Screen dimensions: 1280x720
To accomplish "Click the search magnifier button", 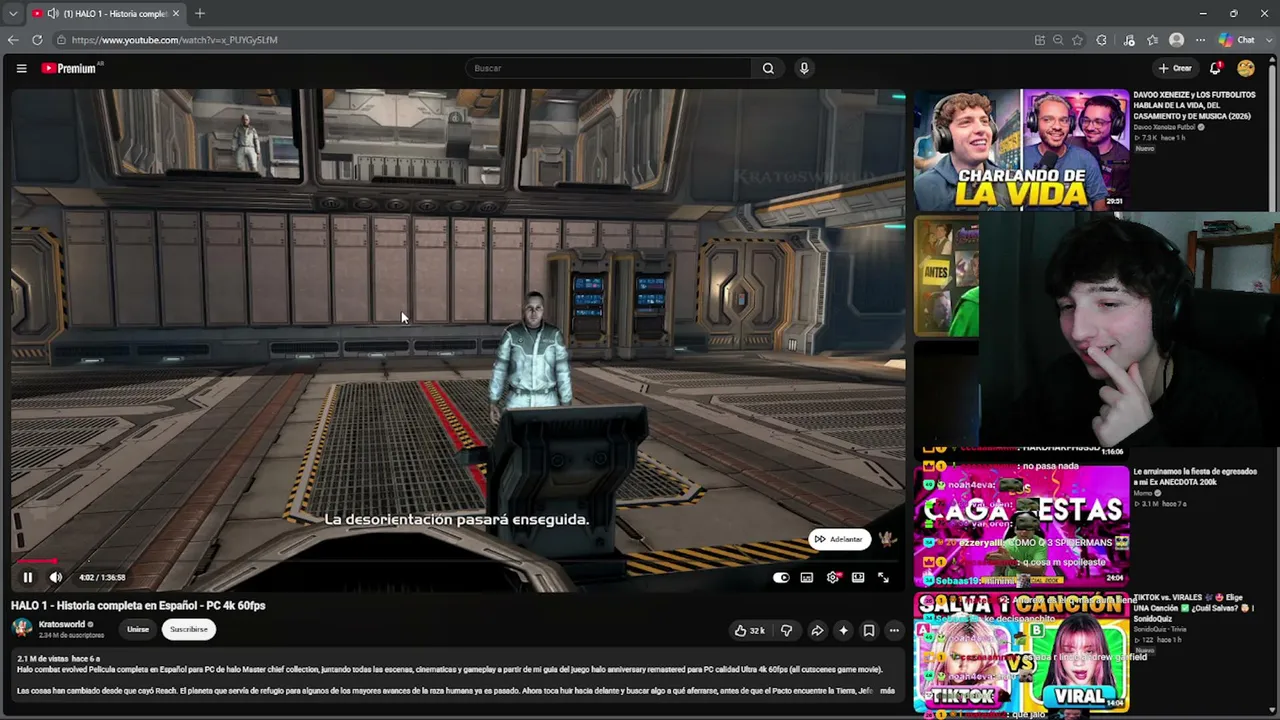I will click(x=768, y=68).
